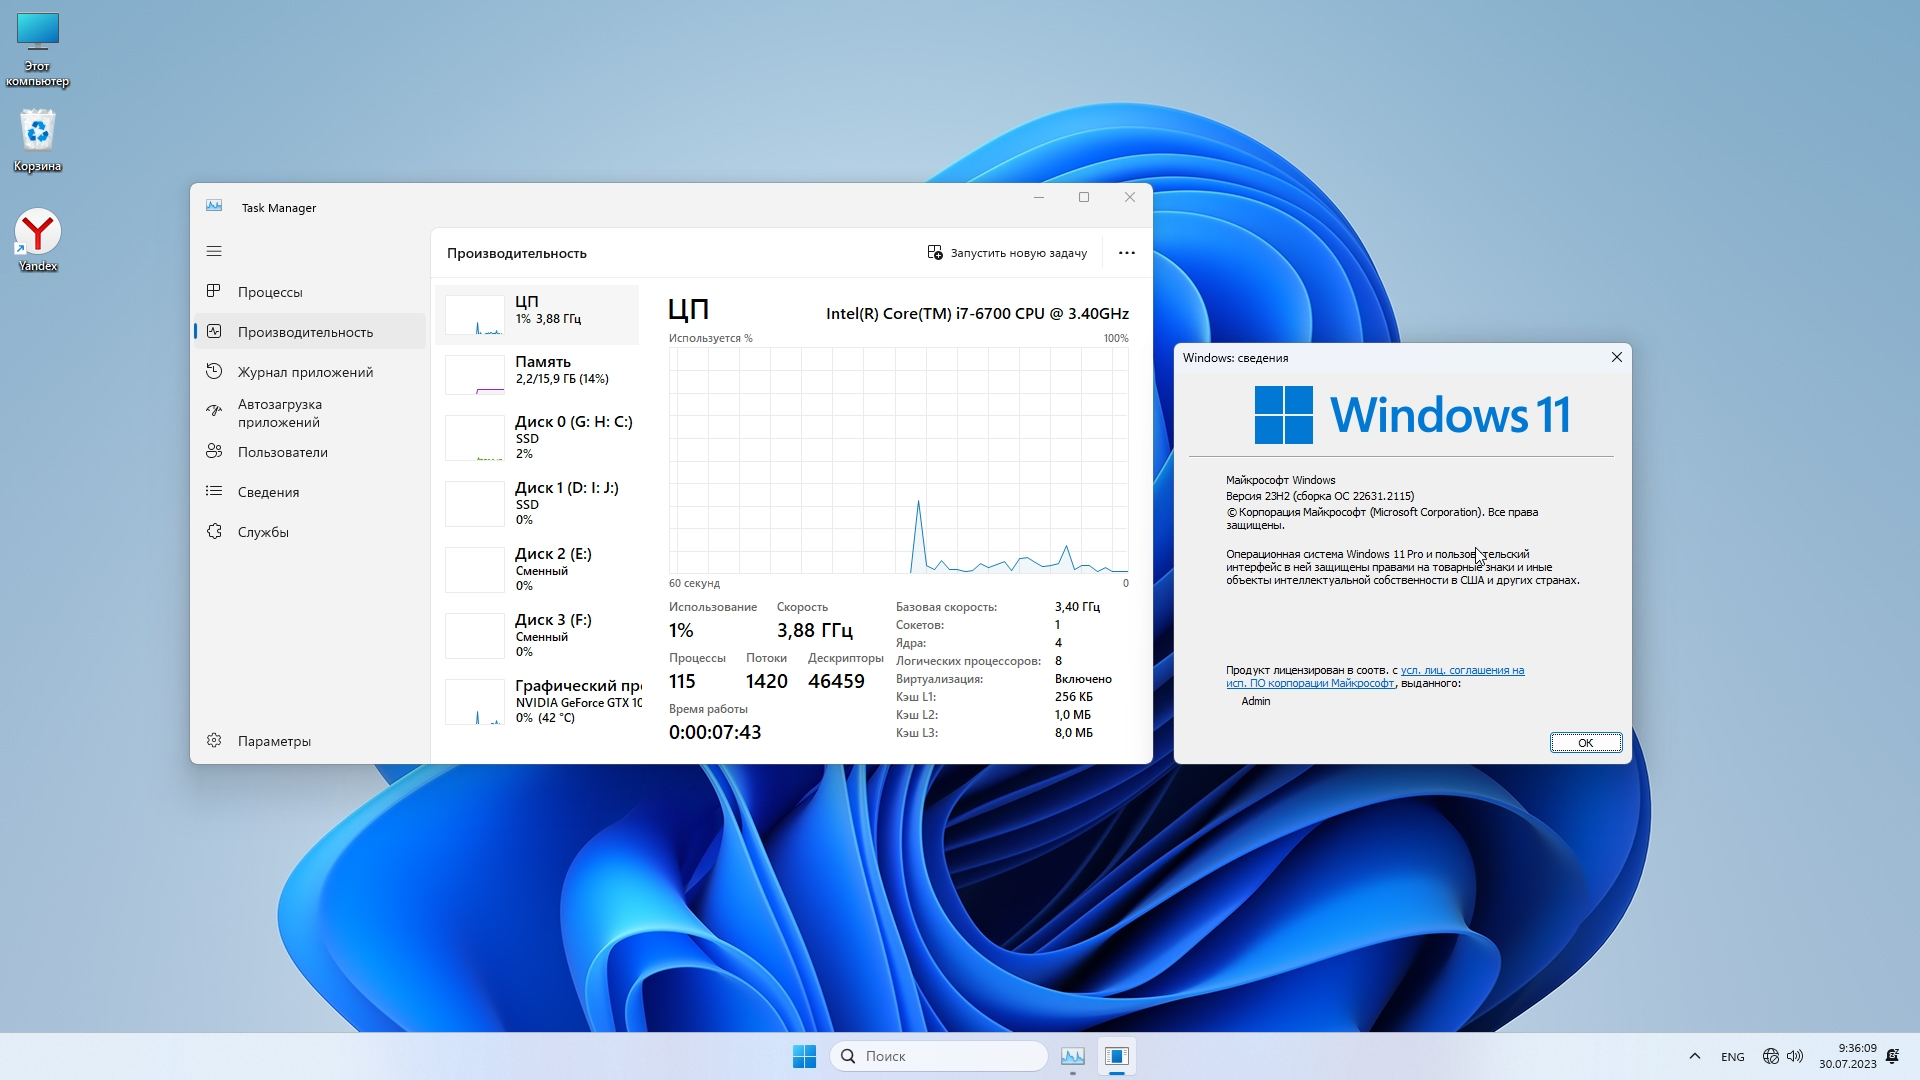Select the App history icon
Image resolution: width=1920 pixels, height=1080 pixels.
214,371
